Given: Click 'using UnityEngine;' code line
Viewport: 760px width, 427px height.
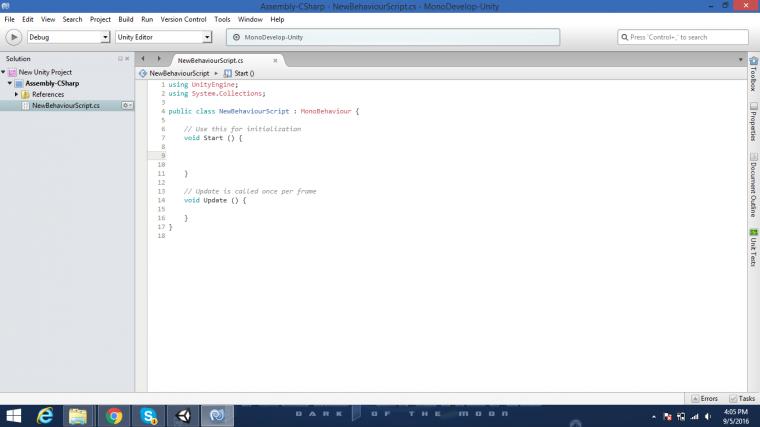Looking at the screenshot, I should tap(203, 85).
